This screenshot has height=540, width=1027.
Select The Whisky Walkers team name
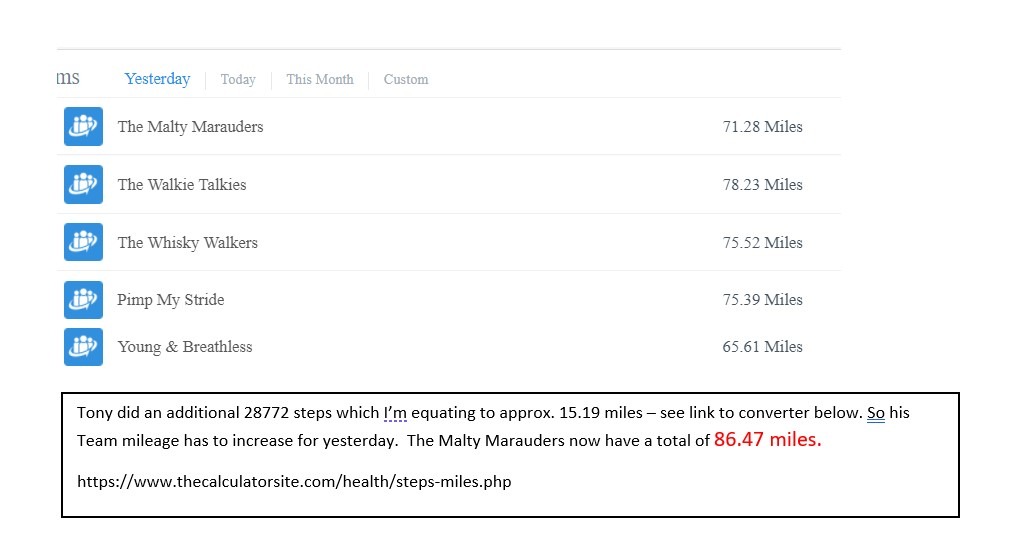click(x=187, y=242)
